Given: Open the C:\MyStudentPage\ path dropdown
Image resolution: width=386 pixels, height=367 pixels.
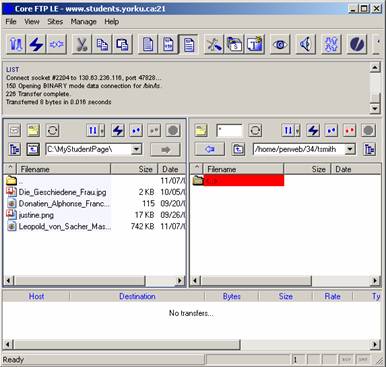Looking at the screenshot, I should [136, 149].
